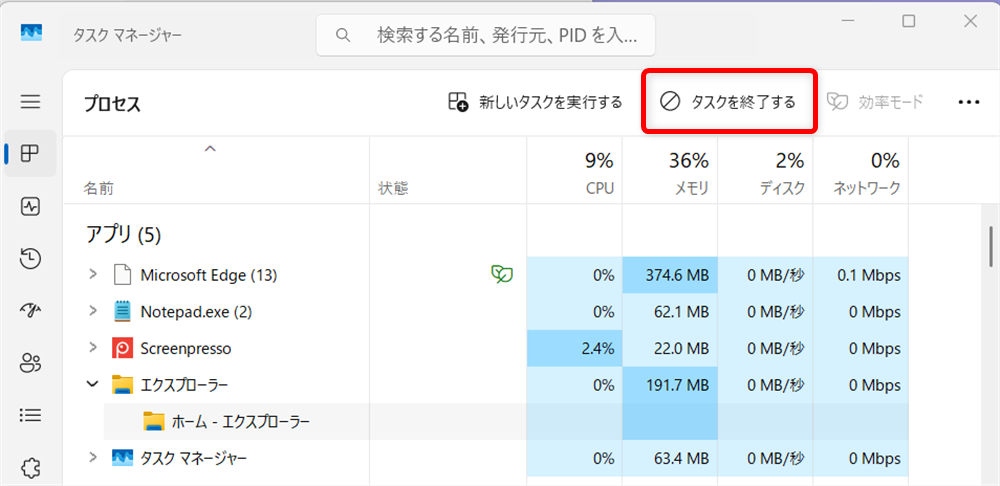
Task: Open the Startup apps gauge icon
Action: point(31,311)
